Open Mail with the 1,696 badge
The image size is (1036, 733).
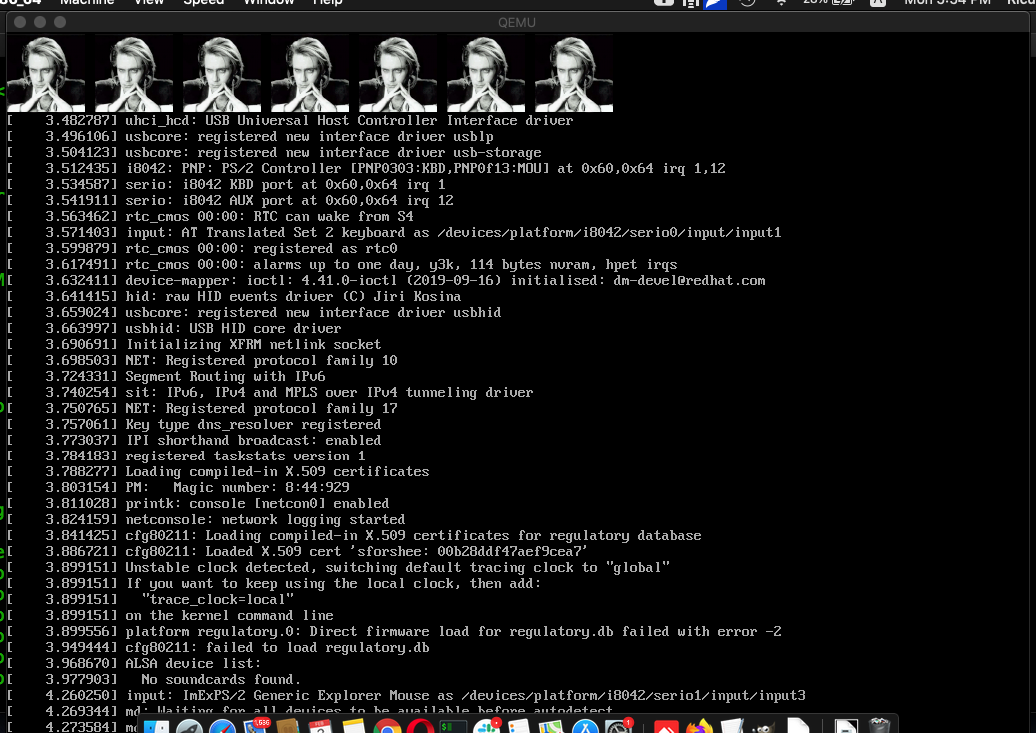(257, 726)
